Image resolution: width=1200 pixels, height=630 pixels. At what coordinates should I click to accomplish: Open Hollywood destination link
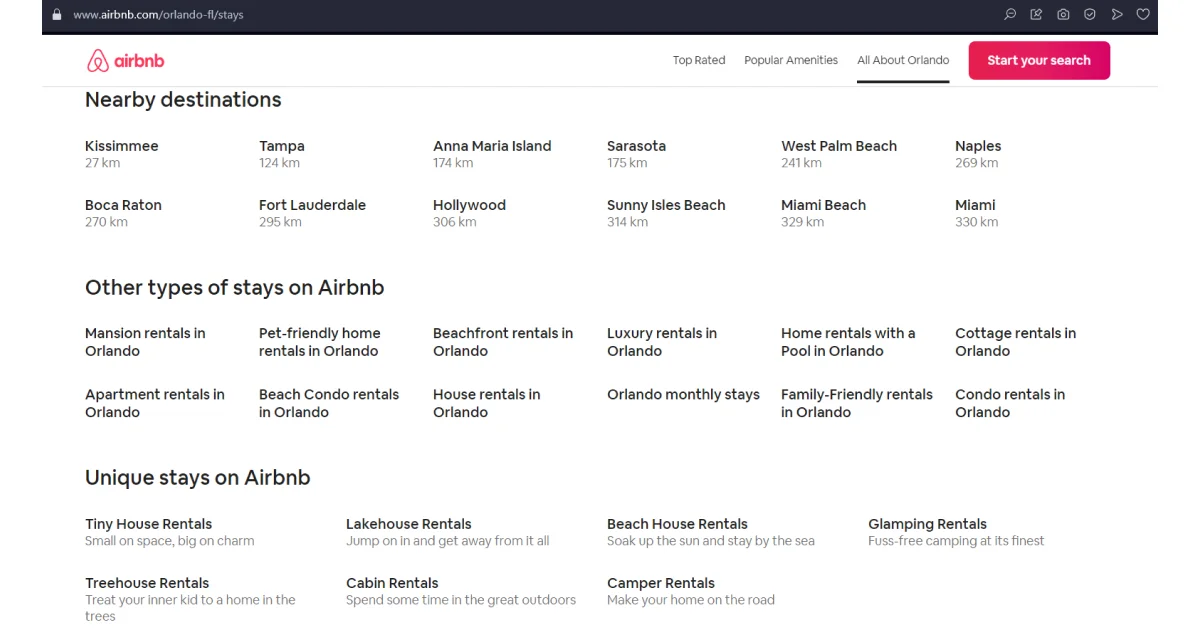tap(469, 213)
